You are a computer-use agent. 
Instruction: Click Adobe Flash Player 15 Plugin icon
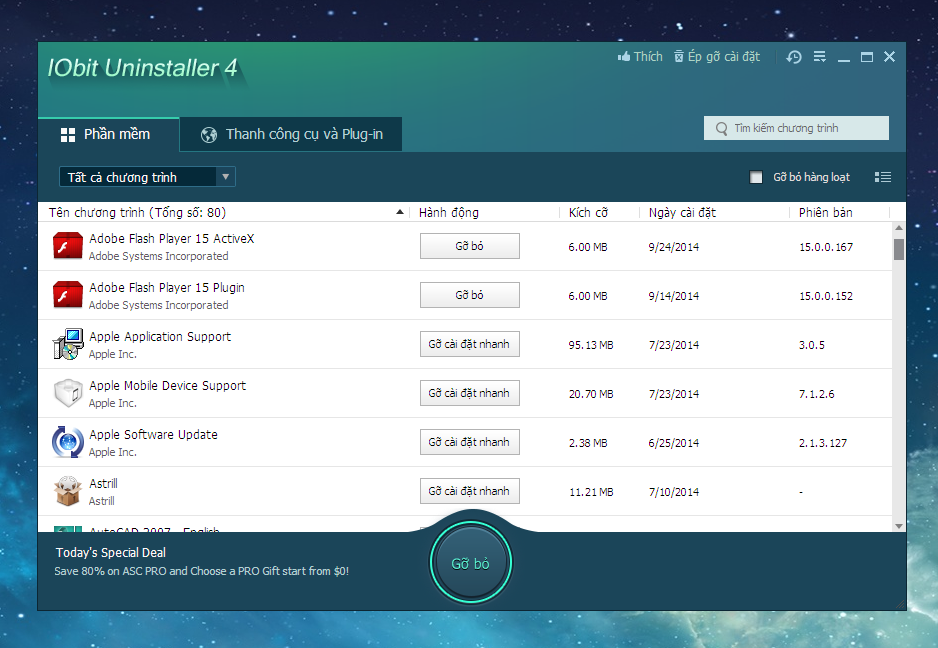[68, 295]
